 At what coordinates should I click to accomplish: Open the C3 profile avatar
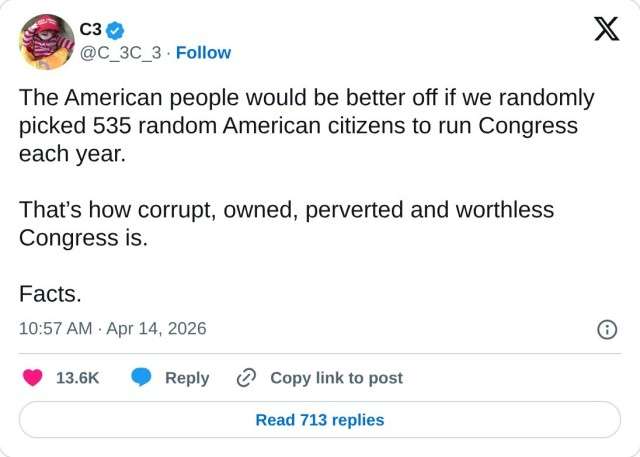tap(43, 41)
